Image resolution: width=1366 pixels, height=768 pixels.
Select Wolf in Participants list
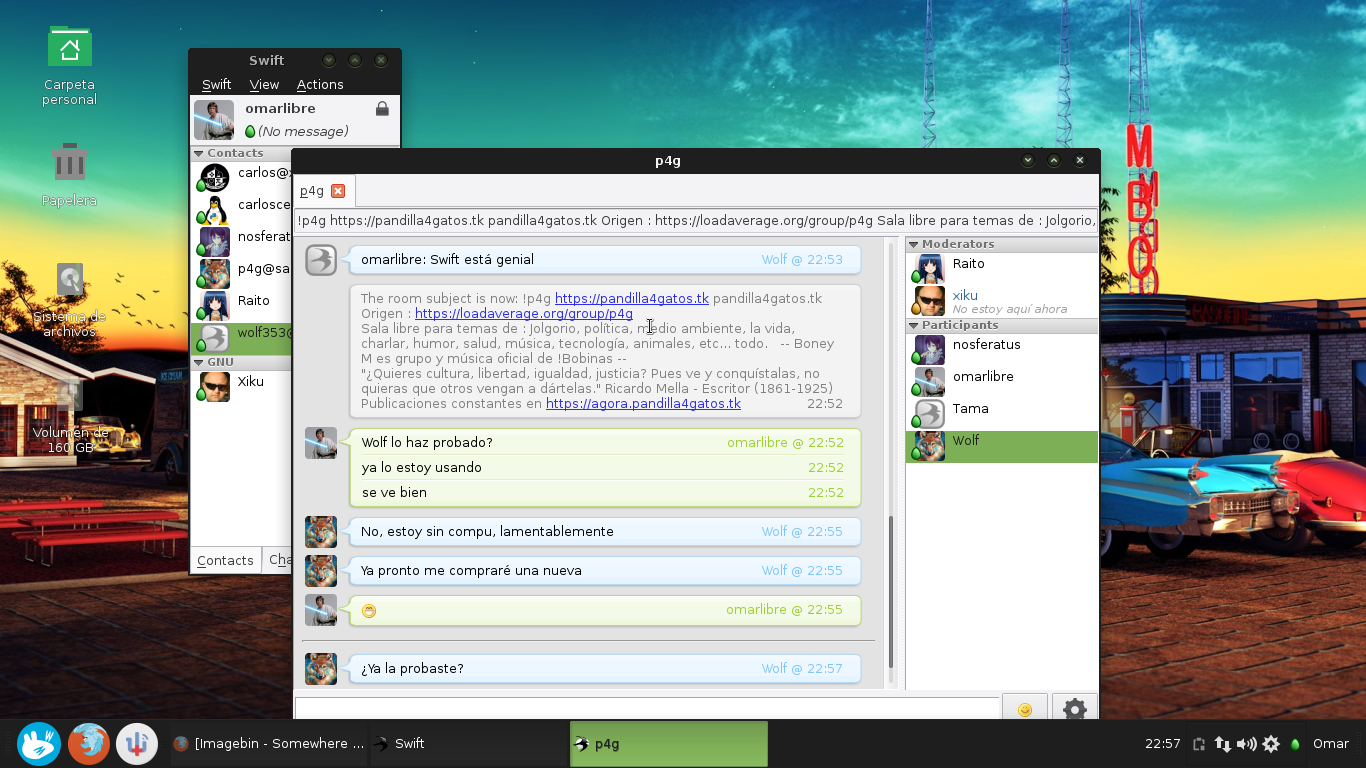(x=1002, y=446)
